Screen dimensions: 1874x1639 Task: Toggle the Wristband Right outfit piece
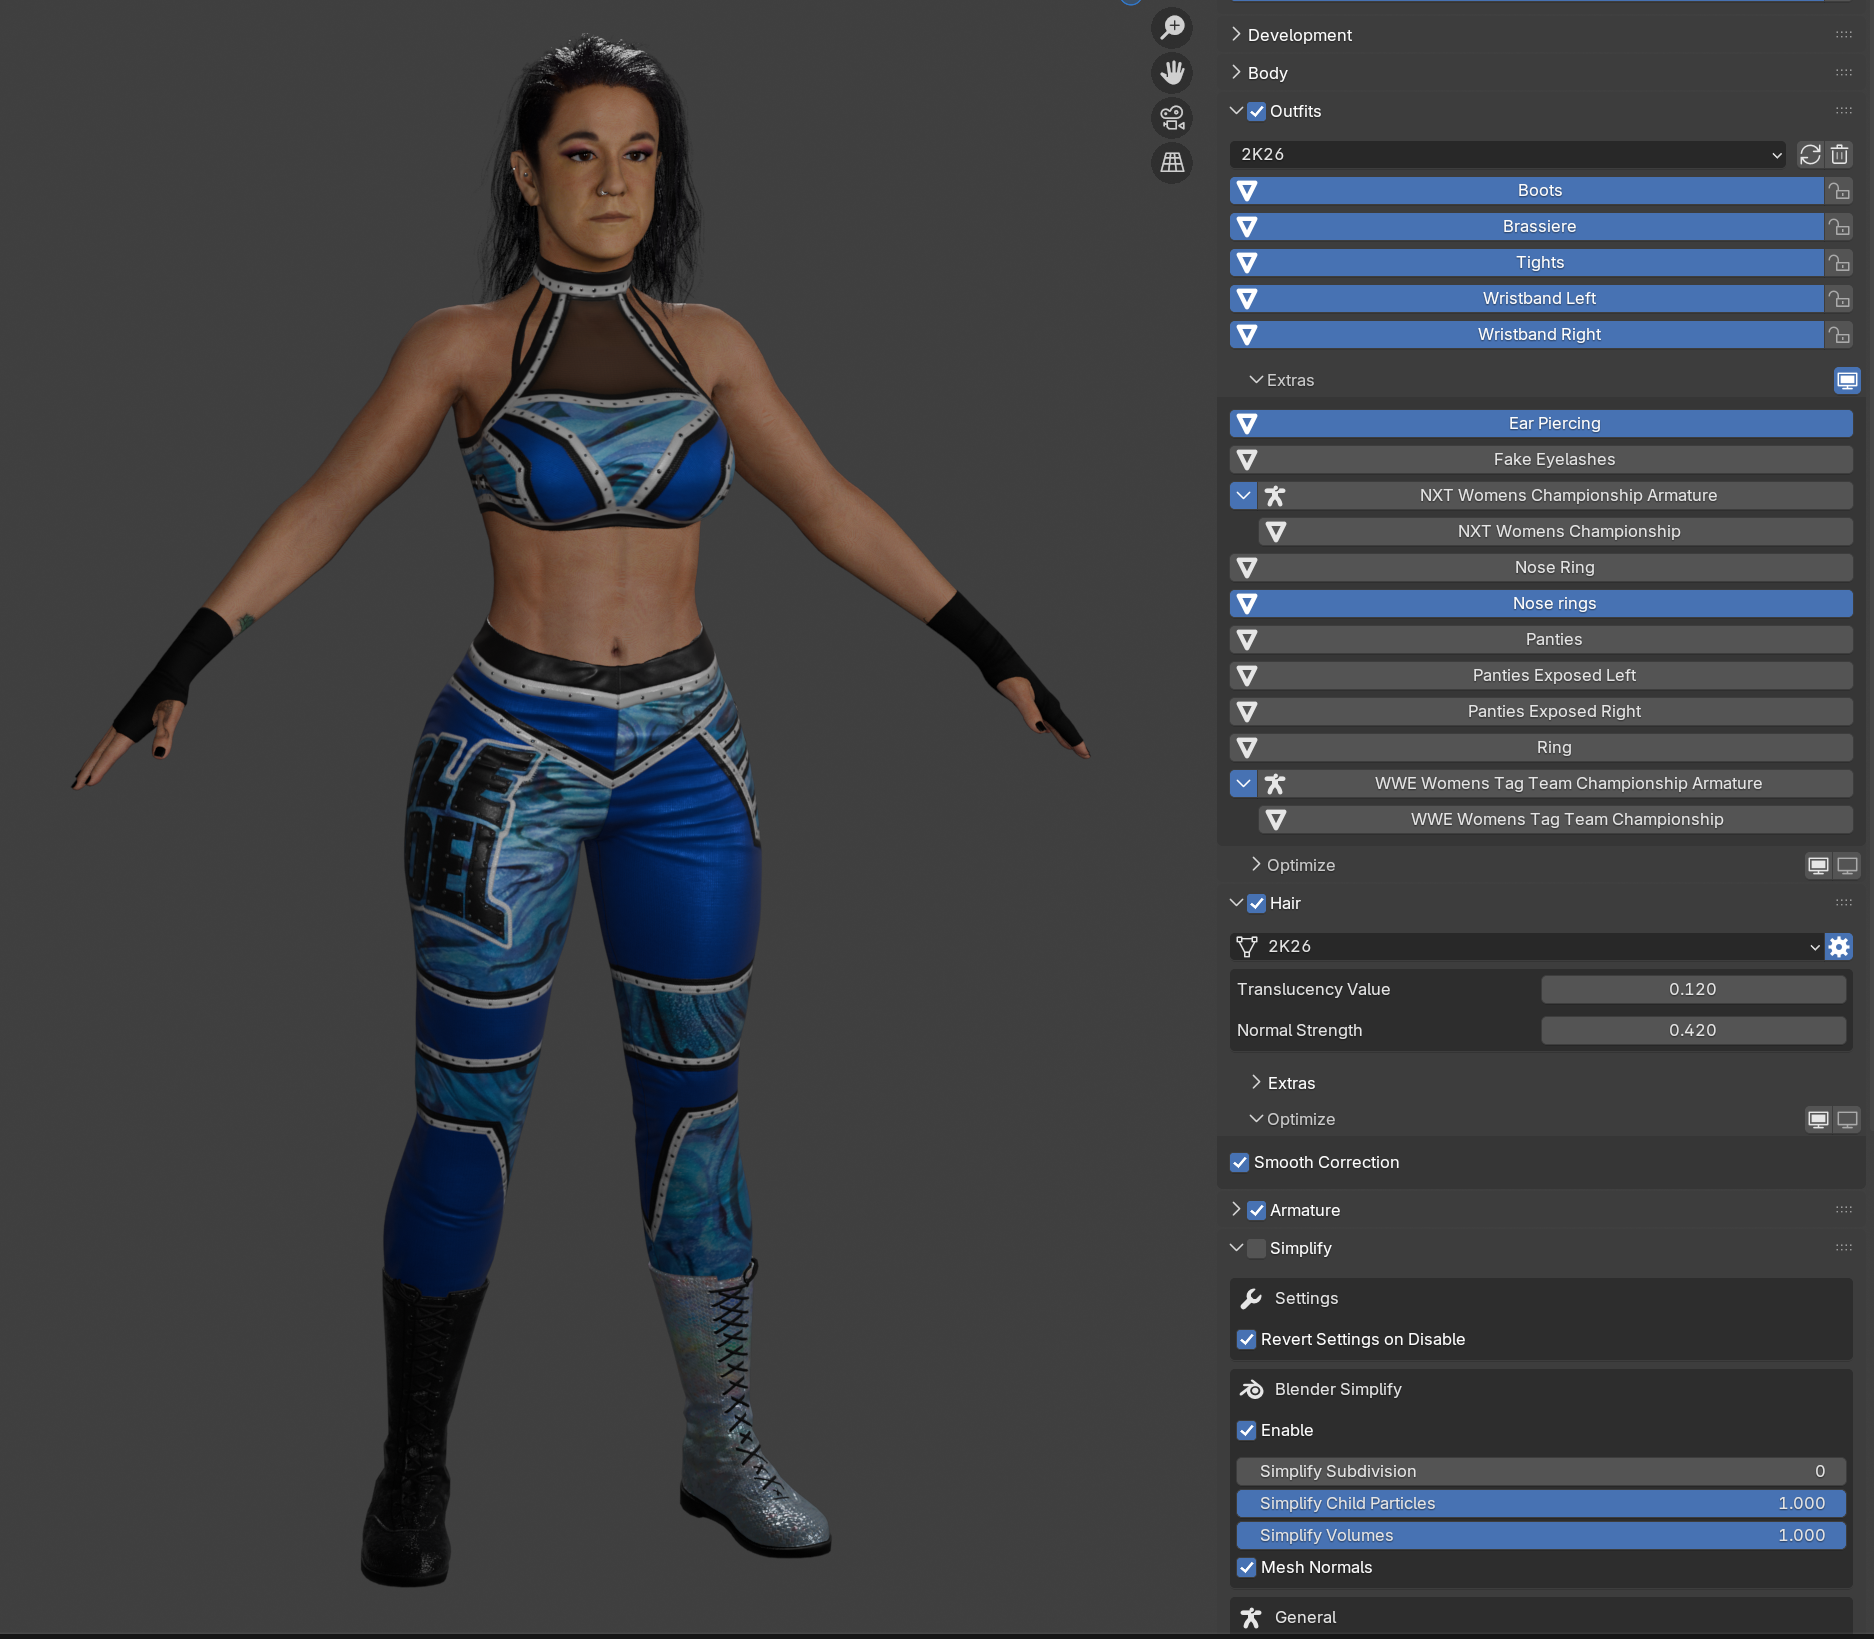(x=1527, y=335)
